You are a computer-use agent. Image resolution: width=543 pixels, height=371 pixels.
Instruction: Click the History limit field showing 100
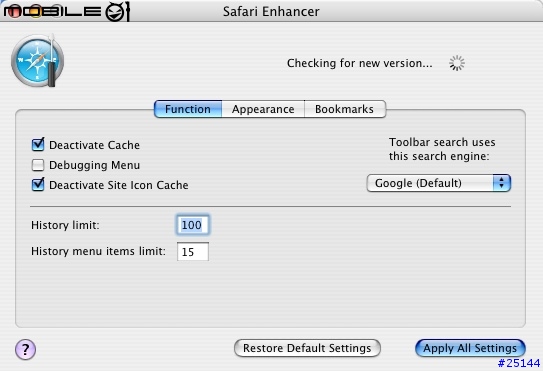click(193, 225)
